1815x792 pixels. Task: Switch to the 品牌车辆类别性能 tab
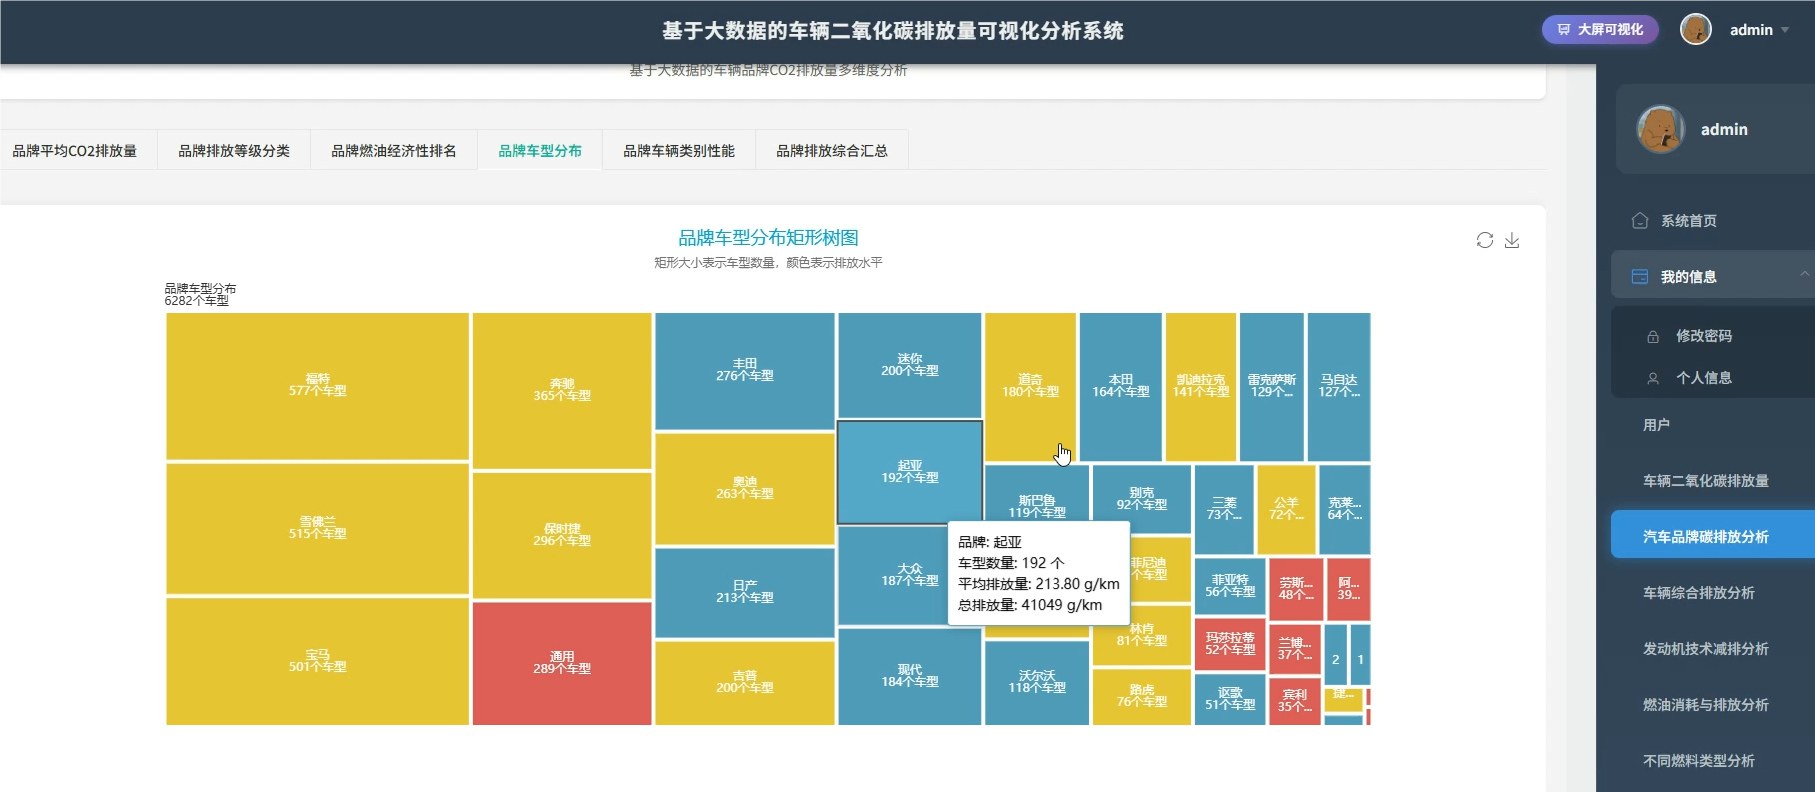coord(679,151)
